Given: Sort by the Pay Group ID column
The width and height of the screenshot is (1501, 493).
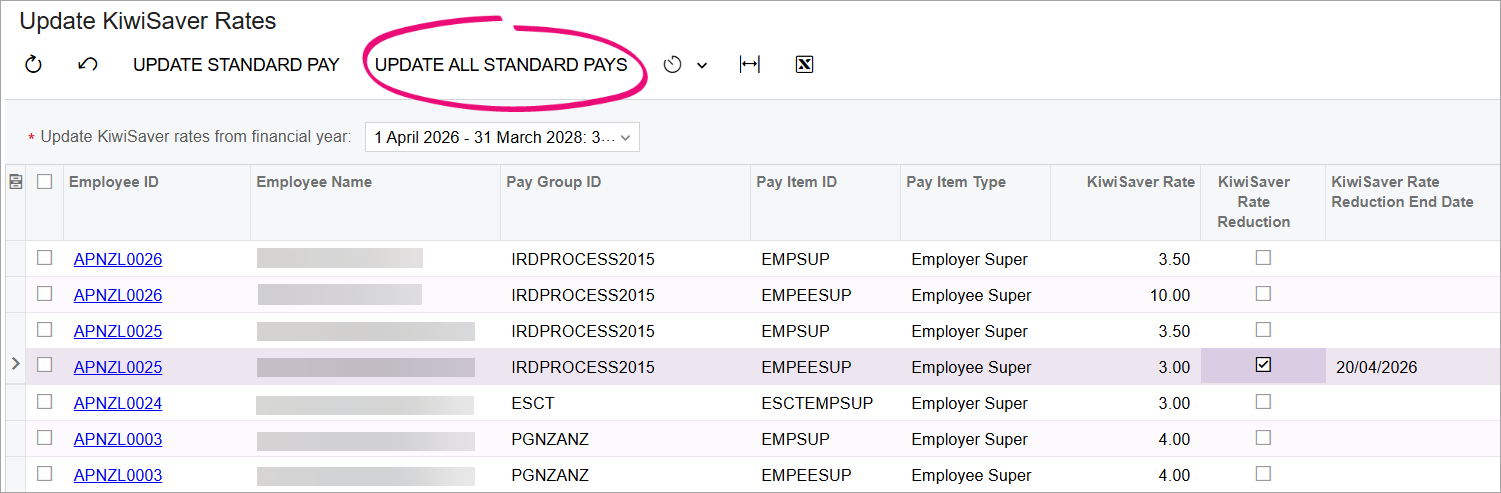Looking at the screenshot, I should tap(554, 182).
